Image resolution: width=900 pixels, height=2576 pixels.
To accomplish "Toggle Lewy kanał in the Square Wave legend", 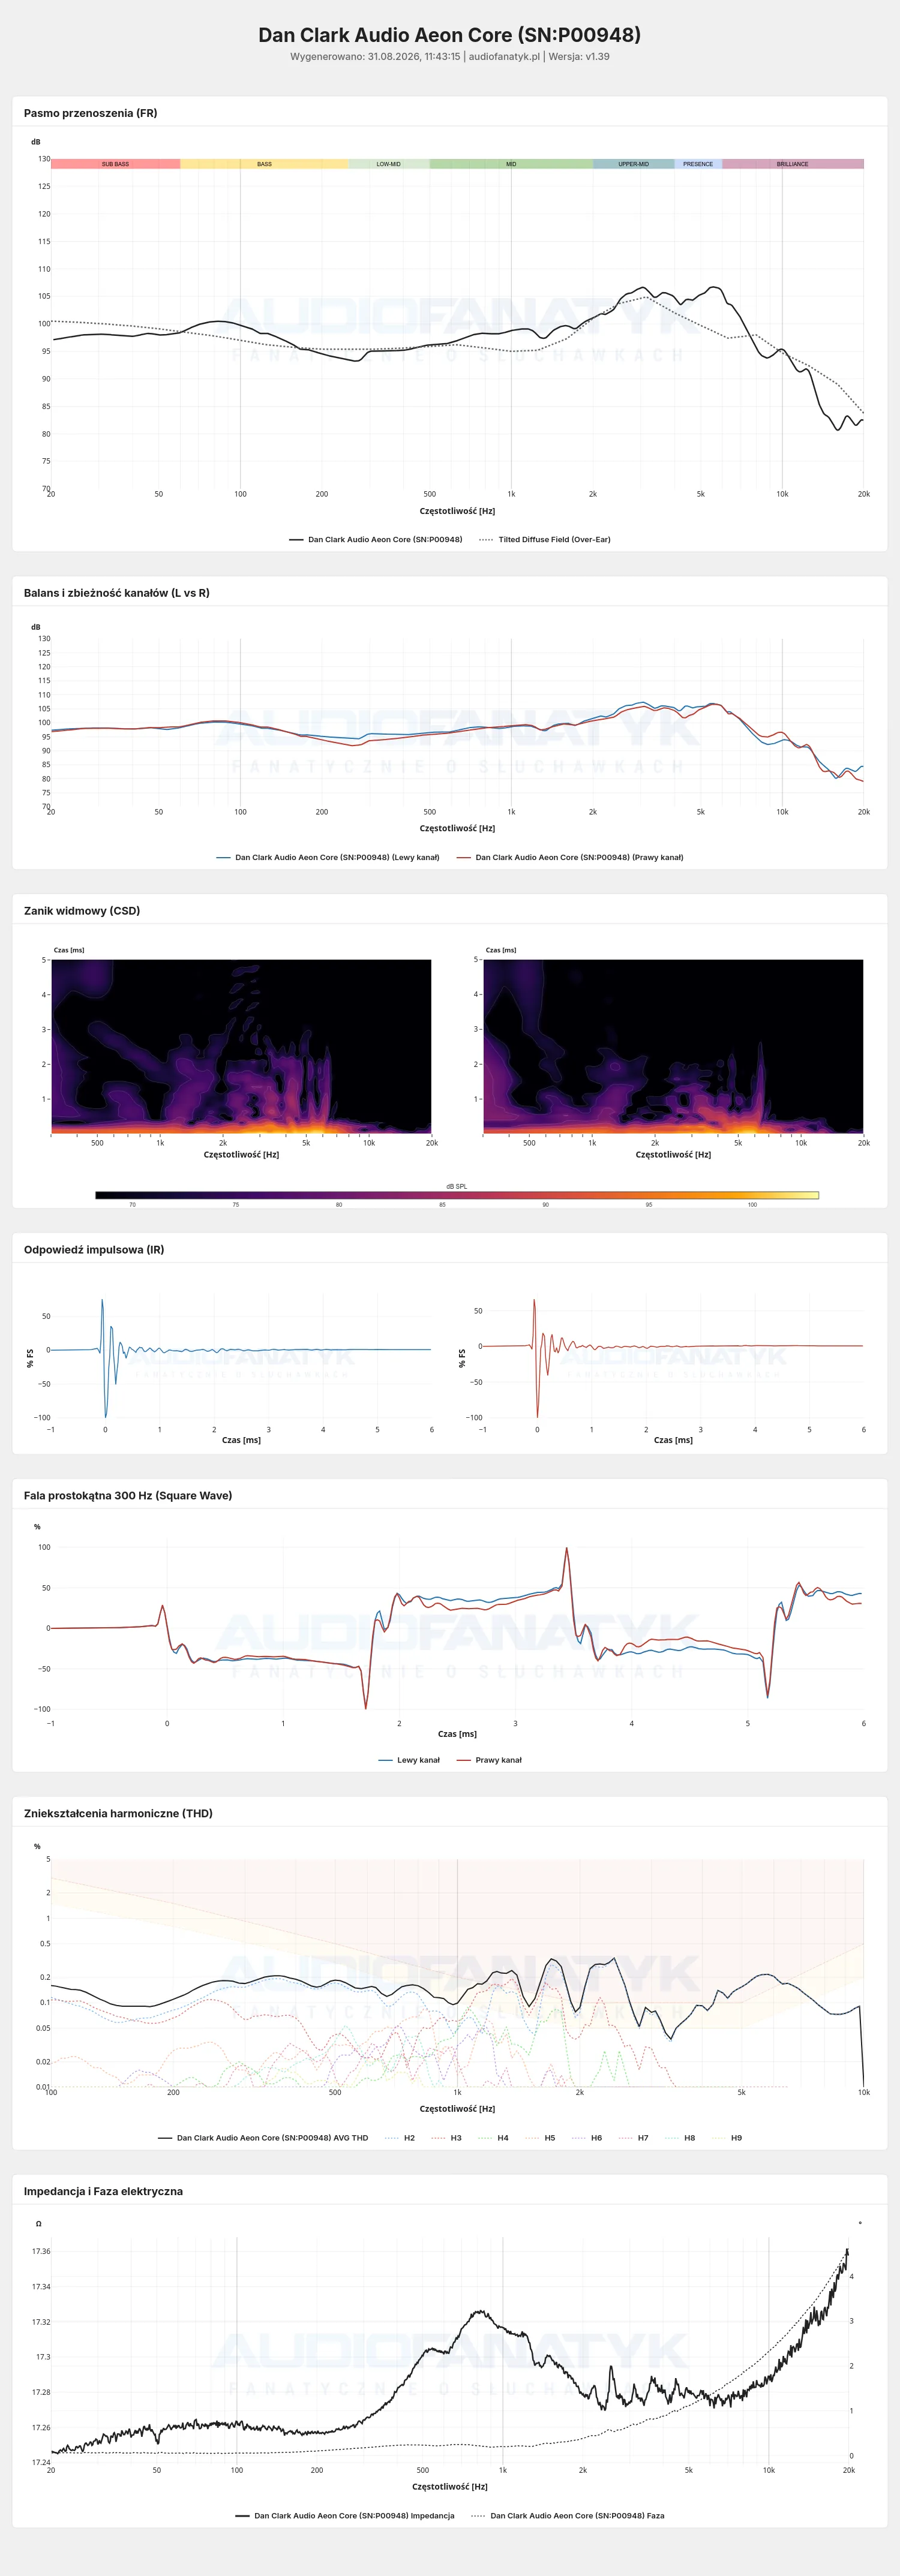I will (x=409, y=1760).
